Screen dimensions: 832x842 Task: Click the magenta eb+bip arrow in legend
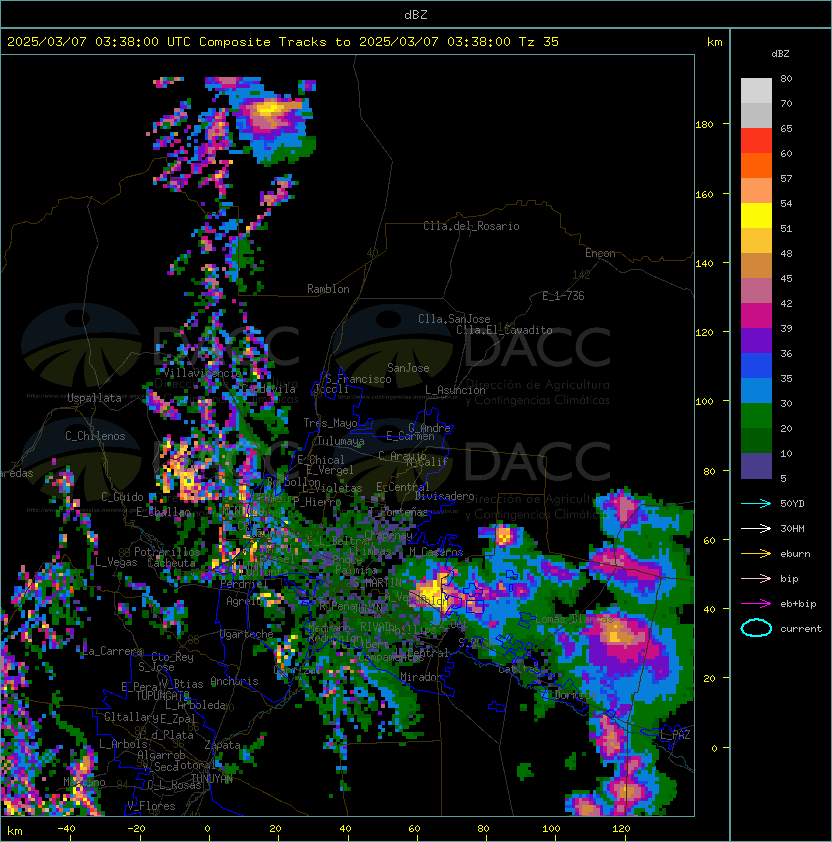(756, 604)
